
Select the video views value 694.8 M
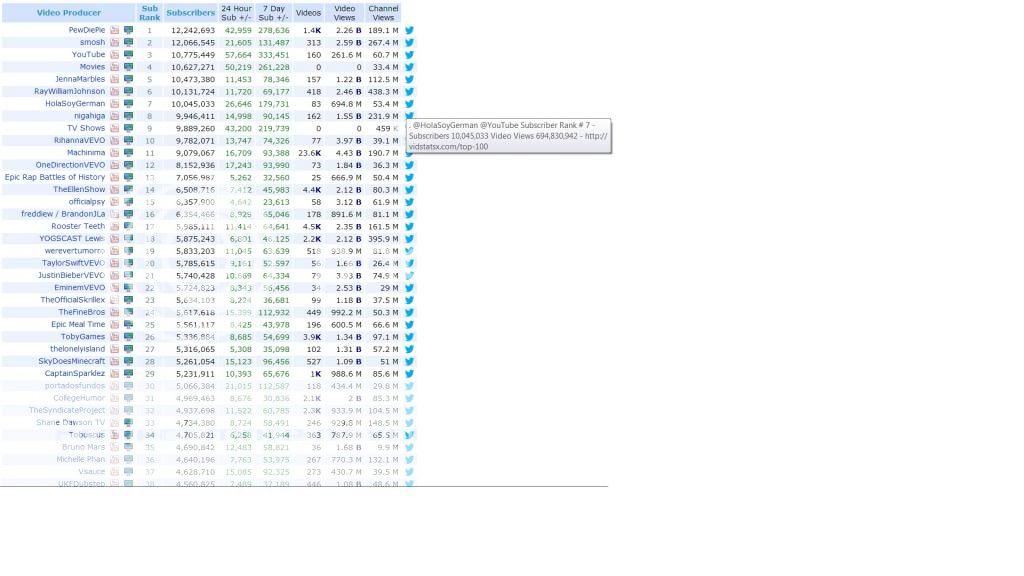click(346, 104)
